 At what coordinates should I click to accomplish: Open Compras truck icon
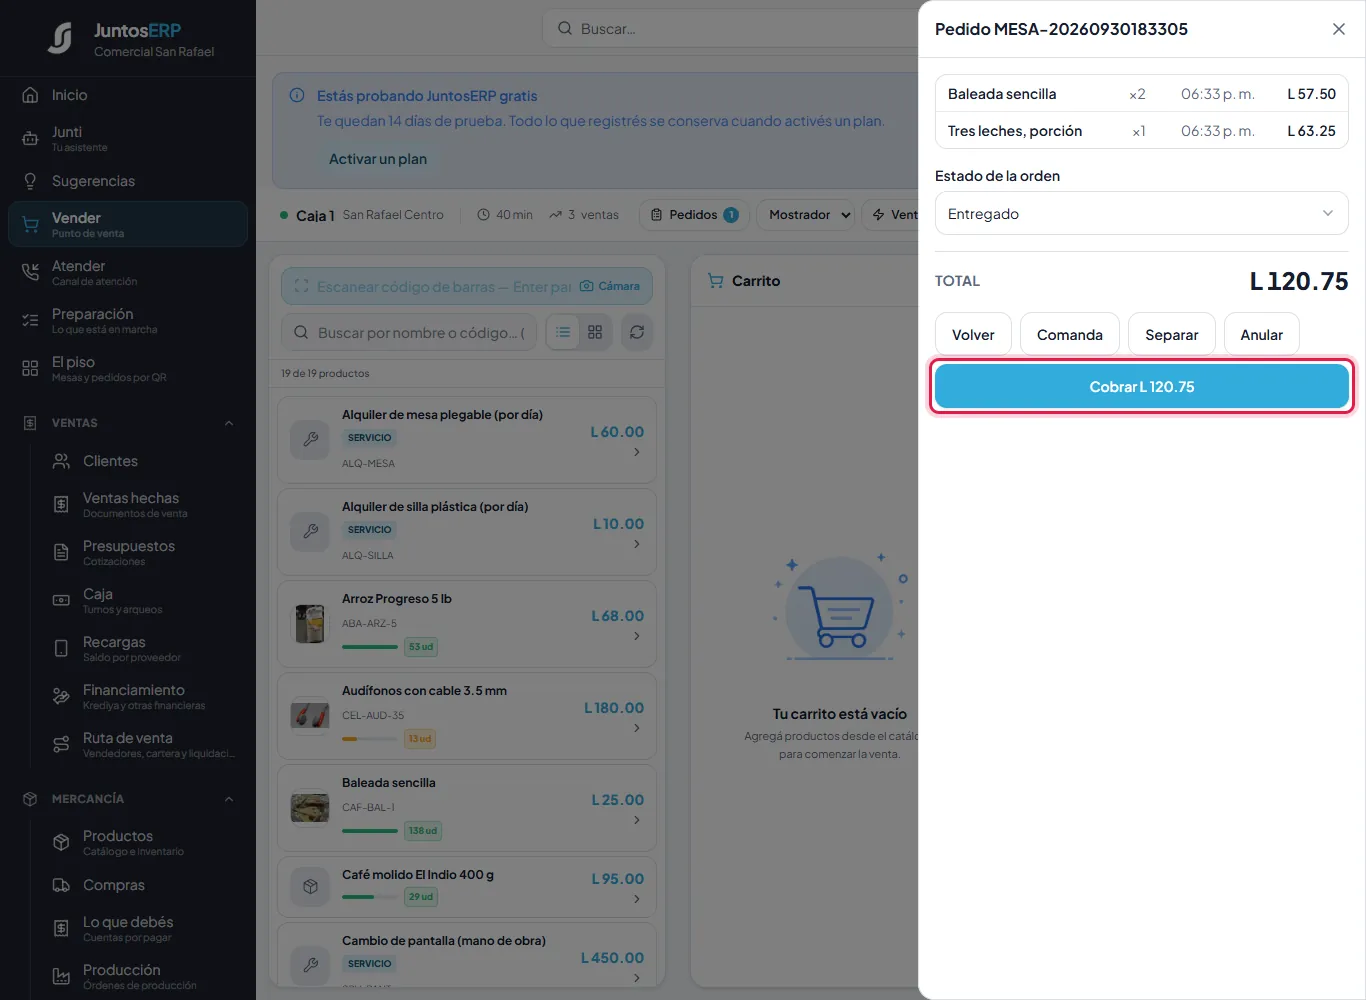[x=61, y=885]
